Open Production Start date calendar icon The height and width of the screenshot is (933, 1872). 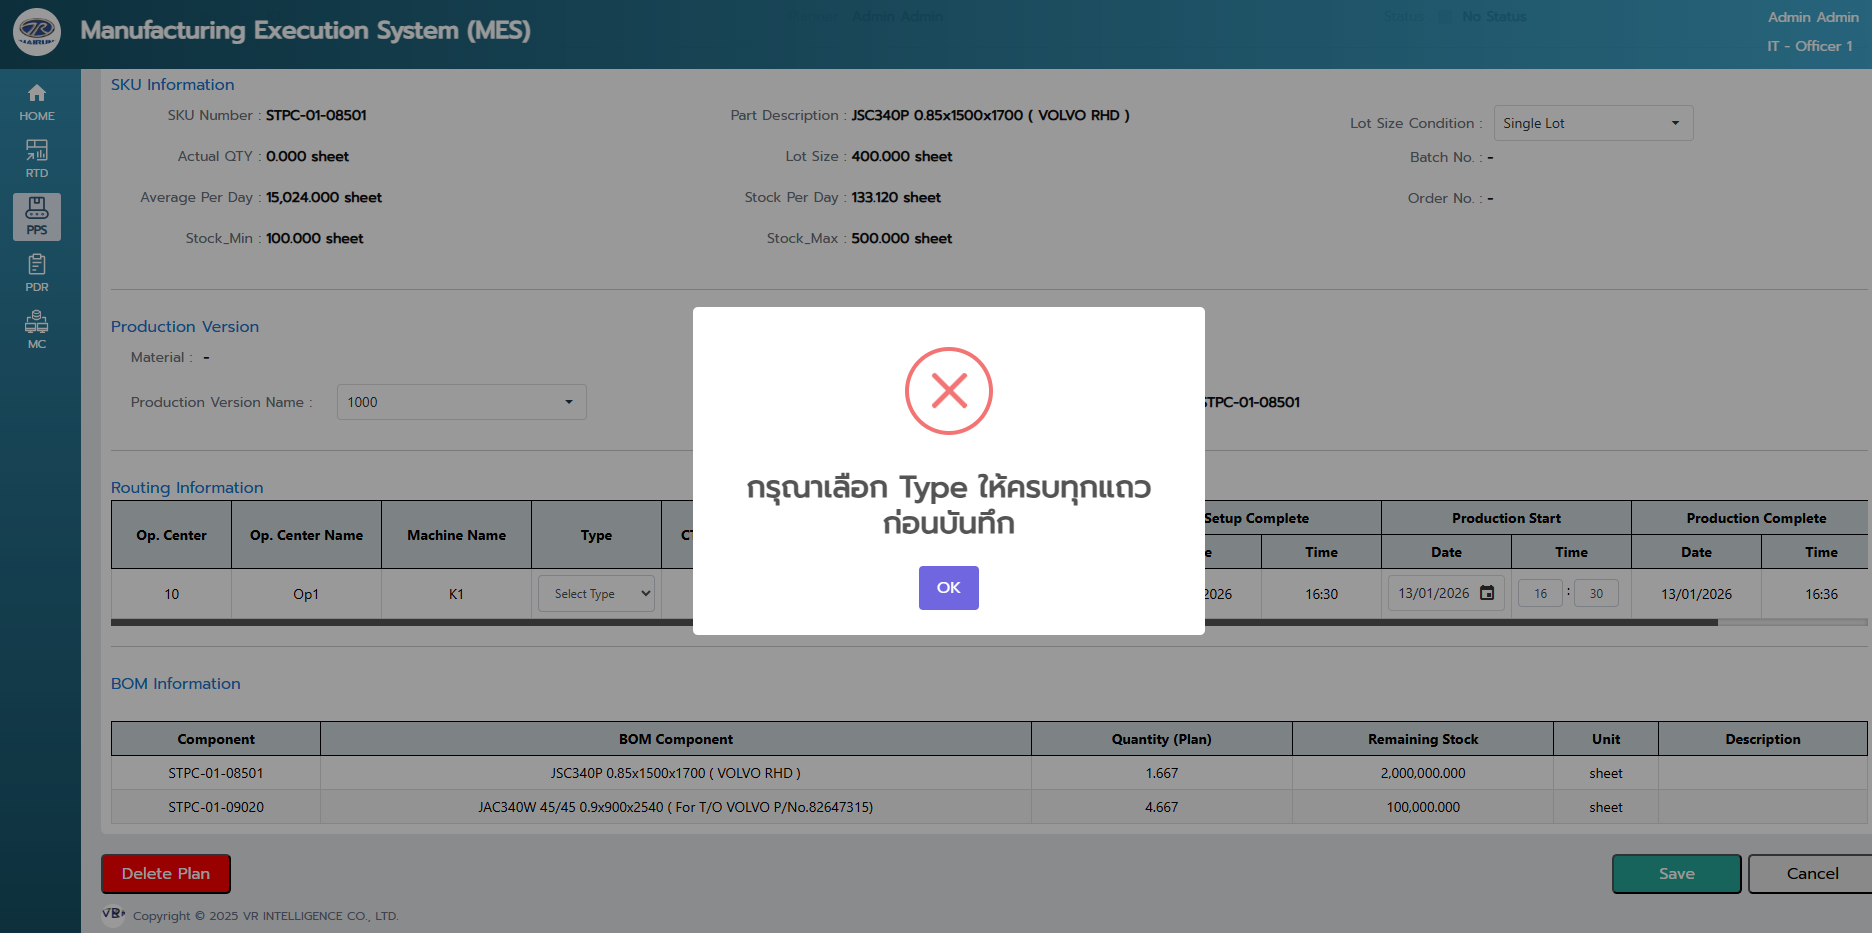[1487, 593]
